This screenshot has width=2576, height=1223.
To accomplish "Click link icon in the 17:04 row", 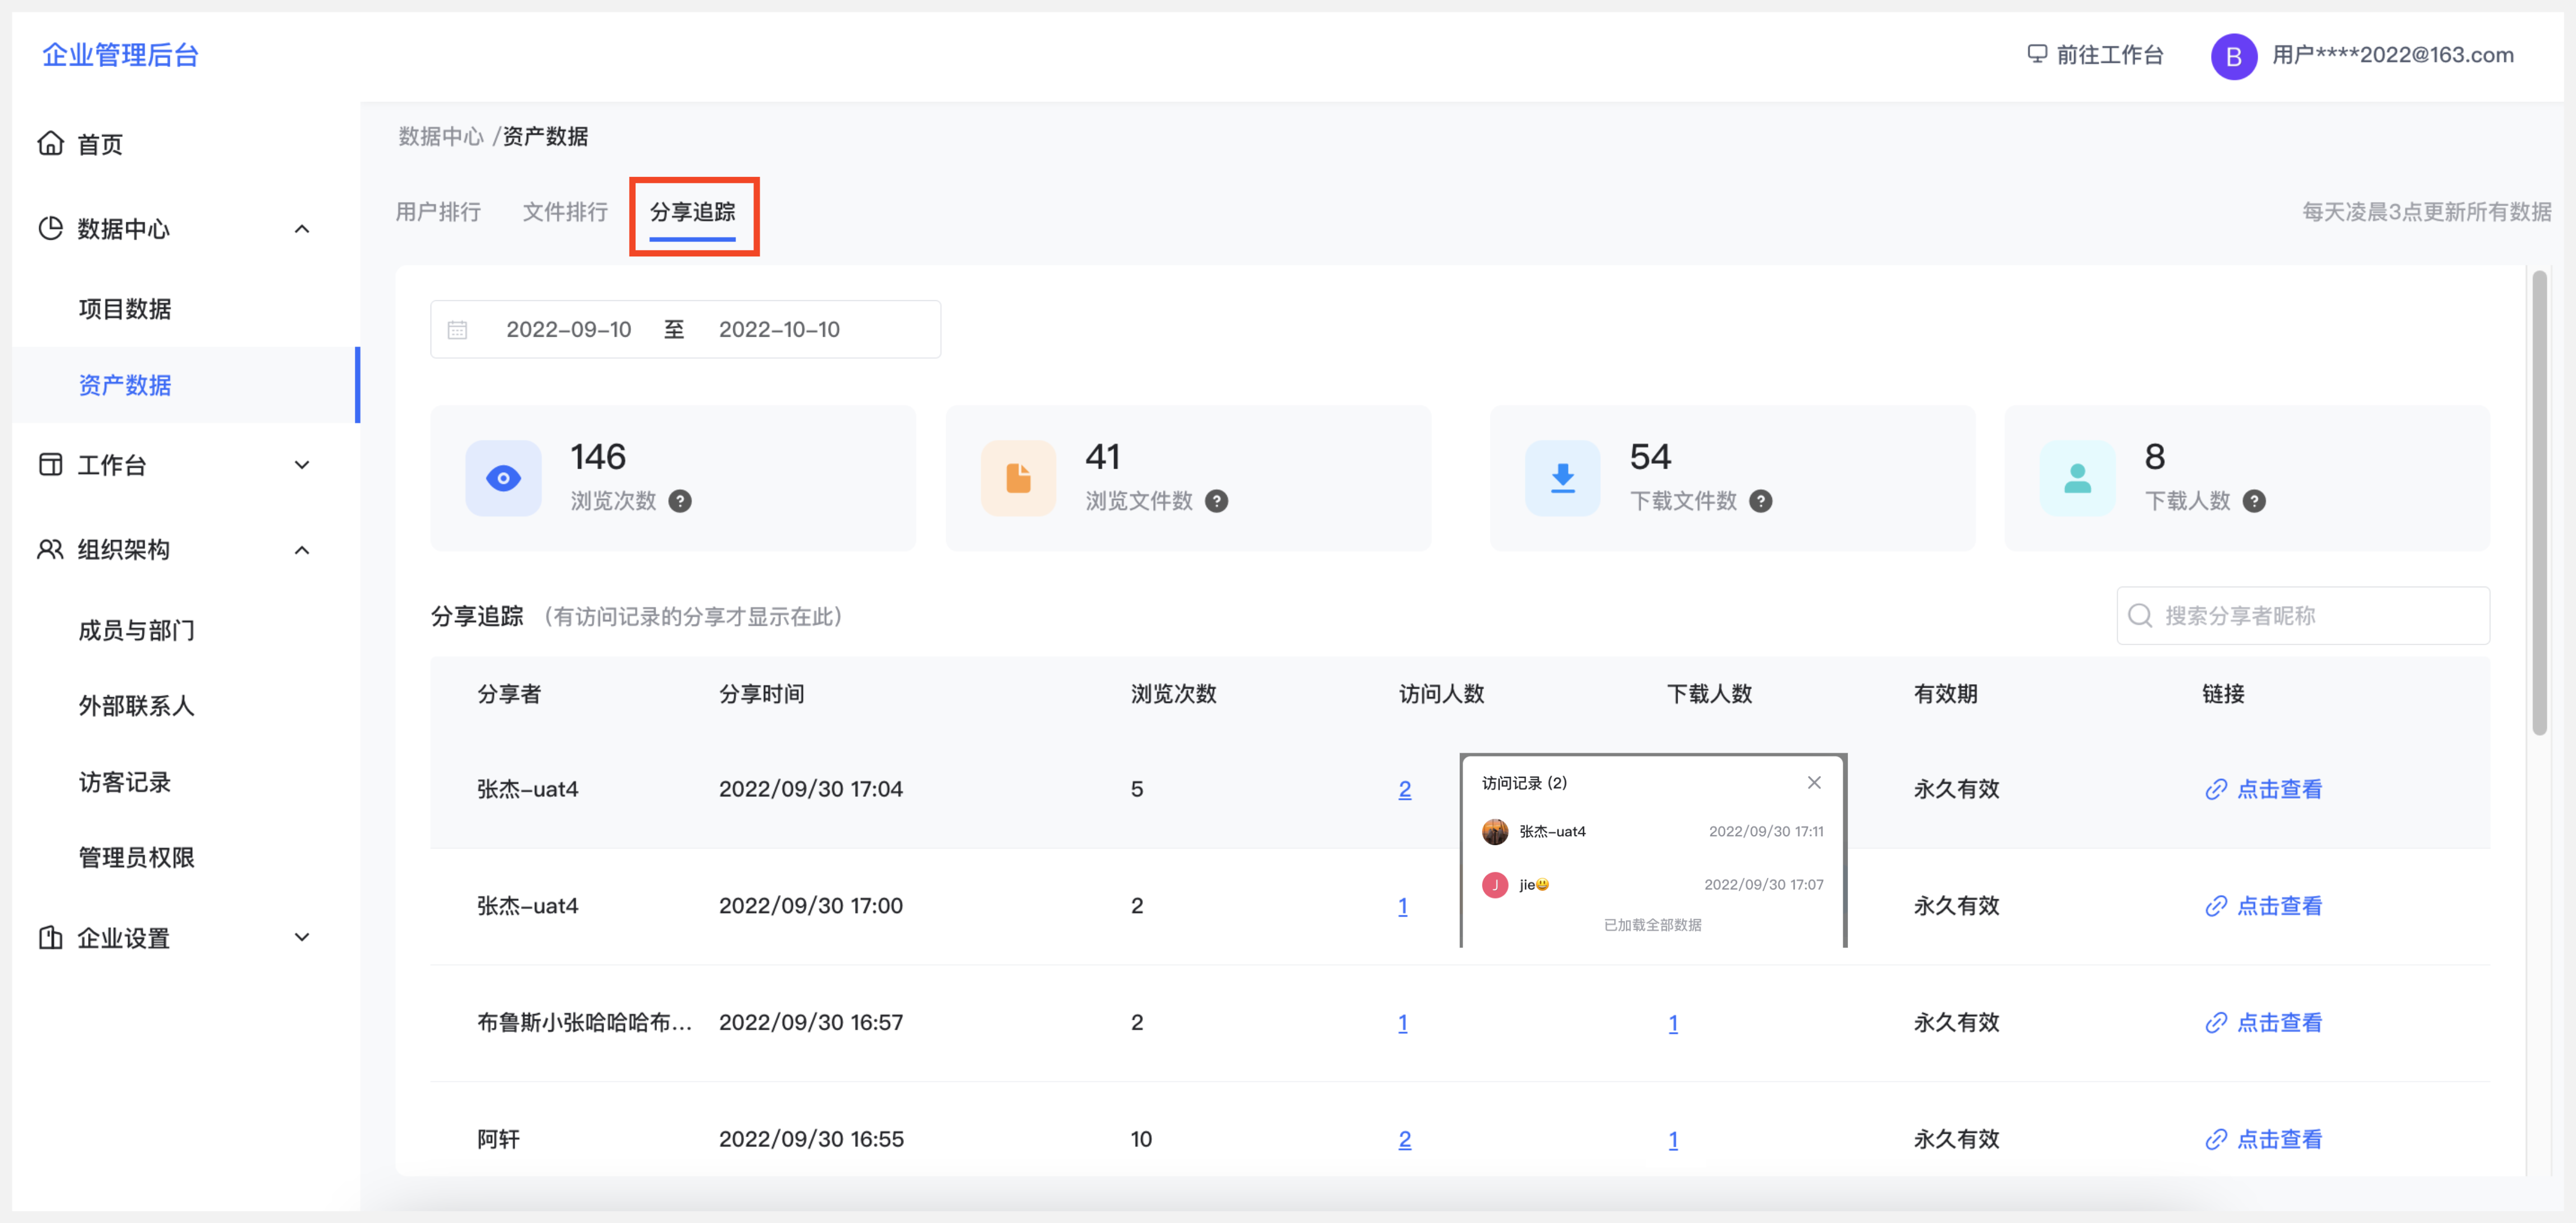I will (2216, 790).
